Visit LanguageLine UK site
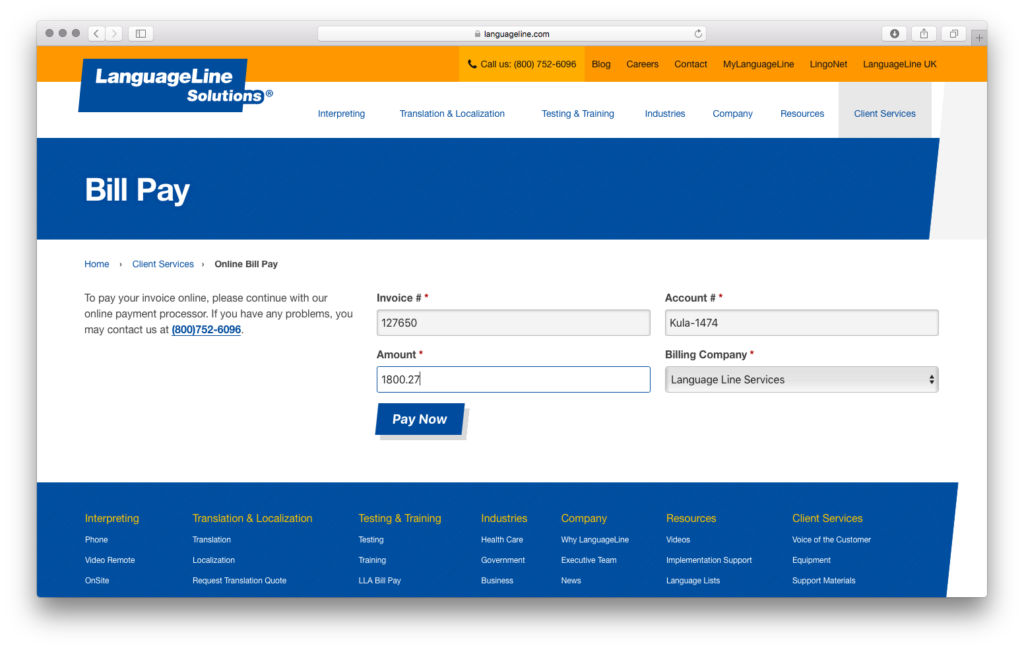 point(899,64)
